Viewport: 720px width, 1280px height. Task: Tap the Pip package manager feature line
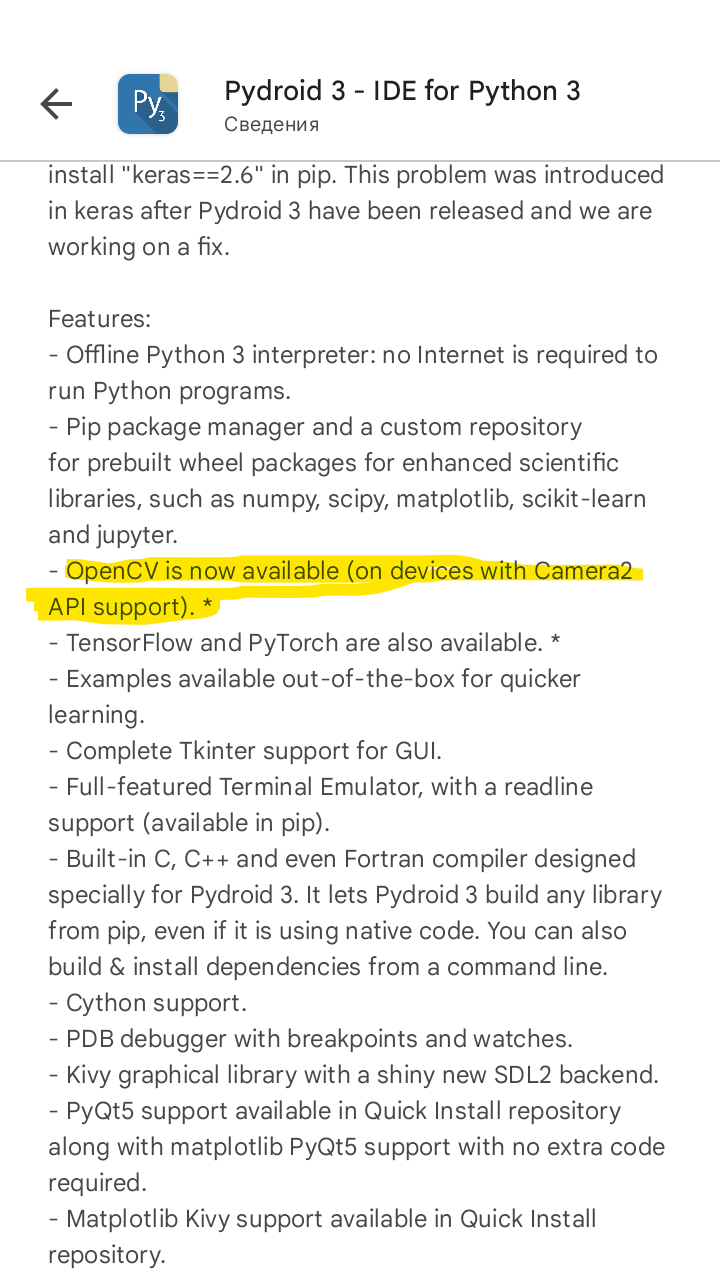coord(347,481)
